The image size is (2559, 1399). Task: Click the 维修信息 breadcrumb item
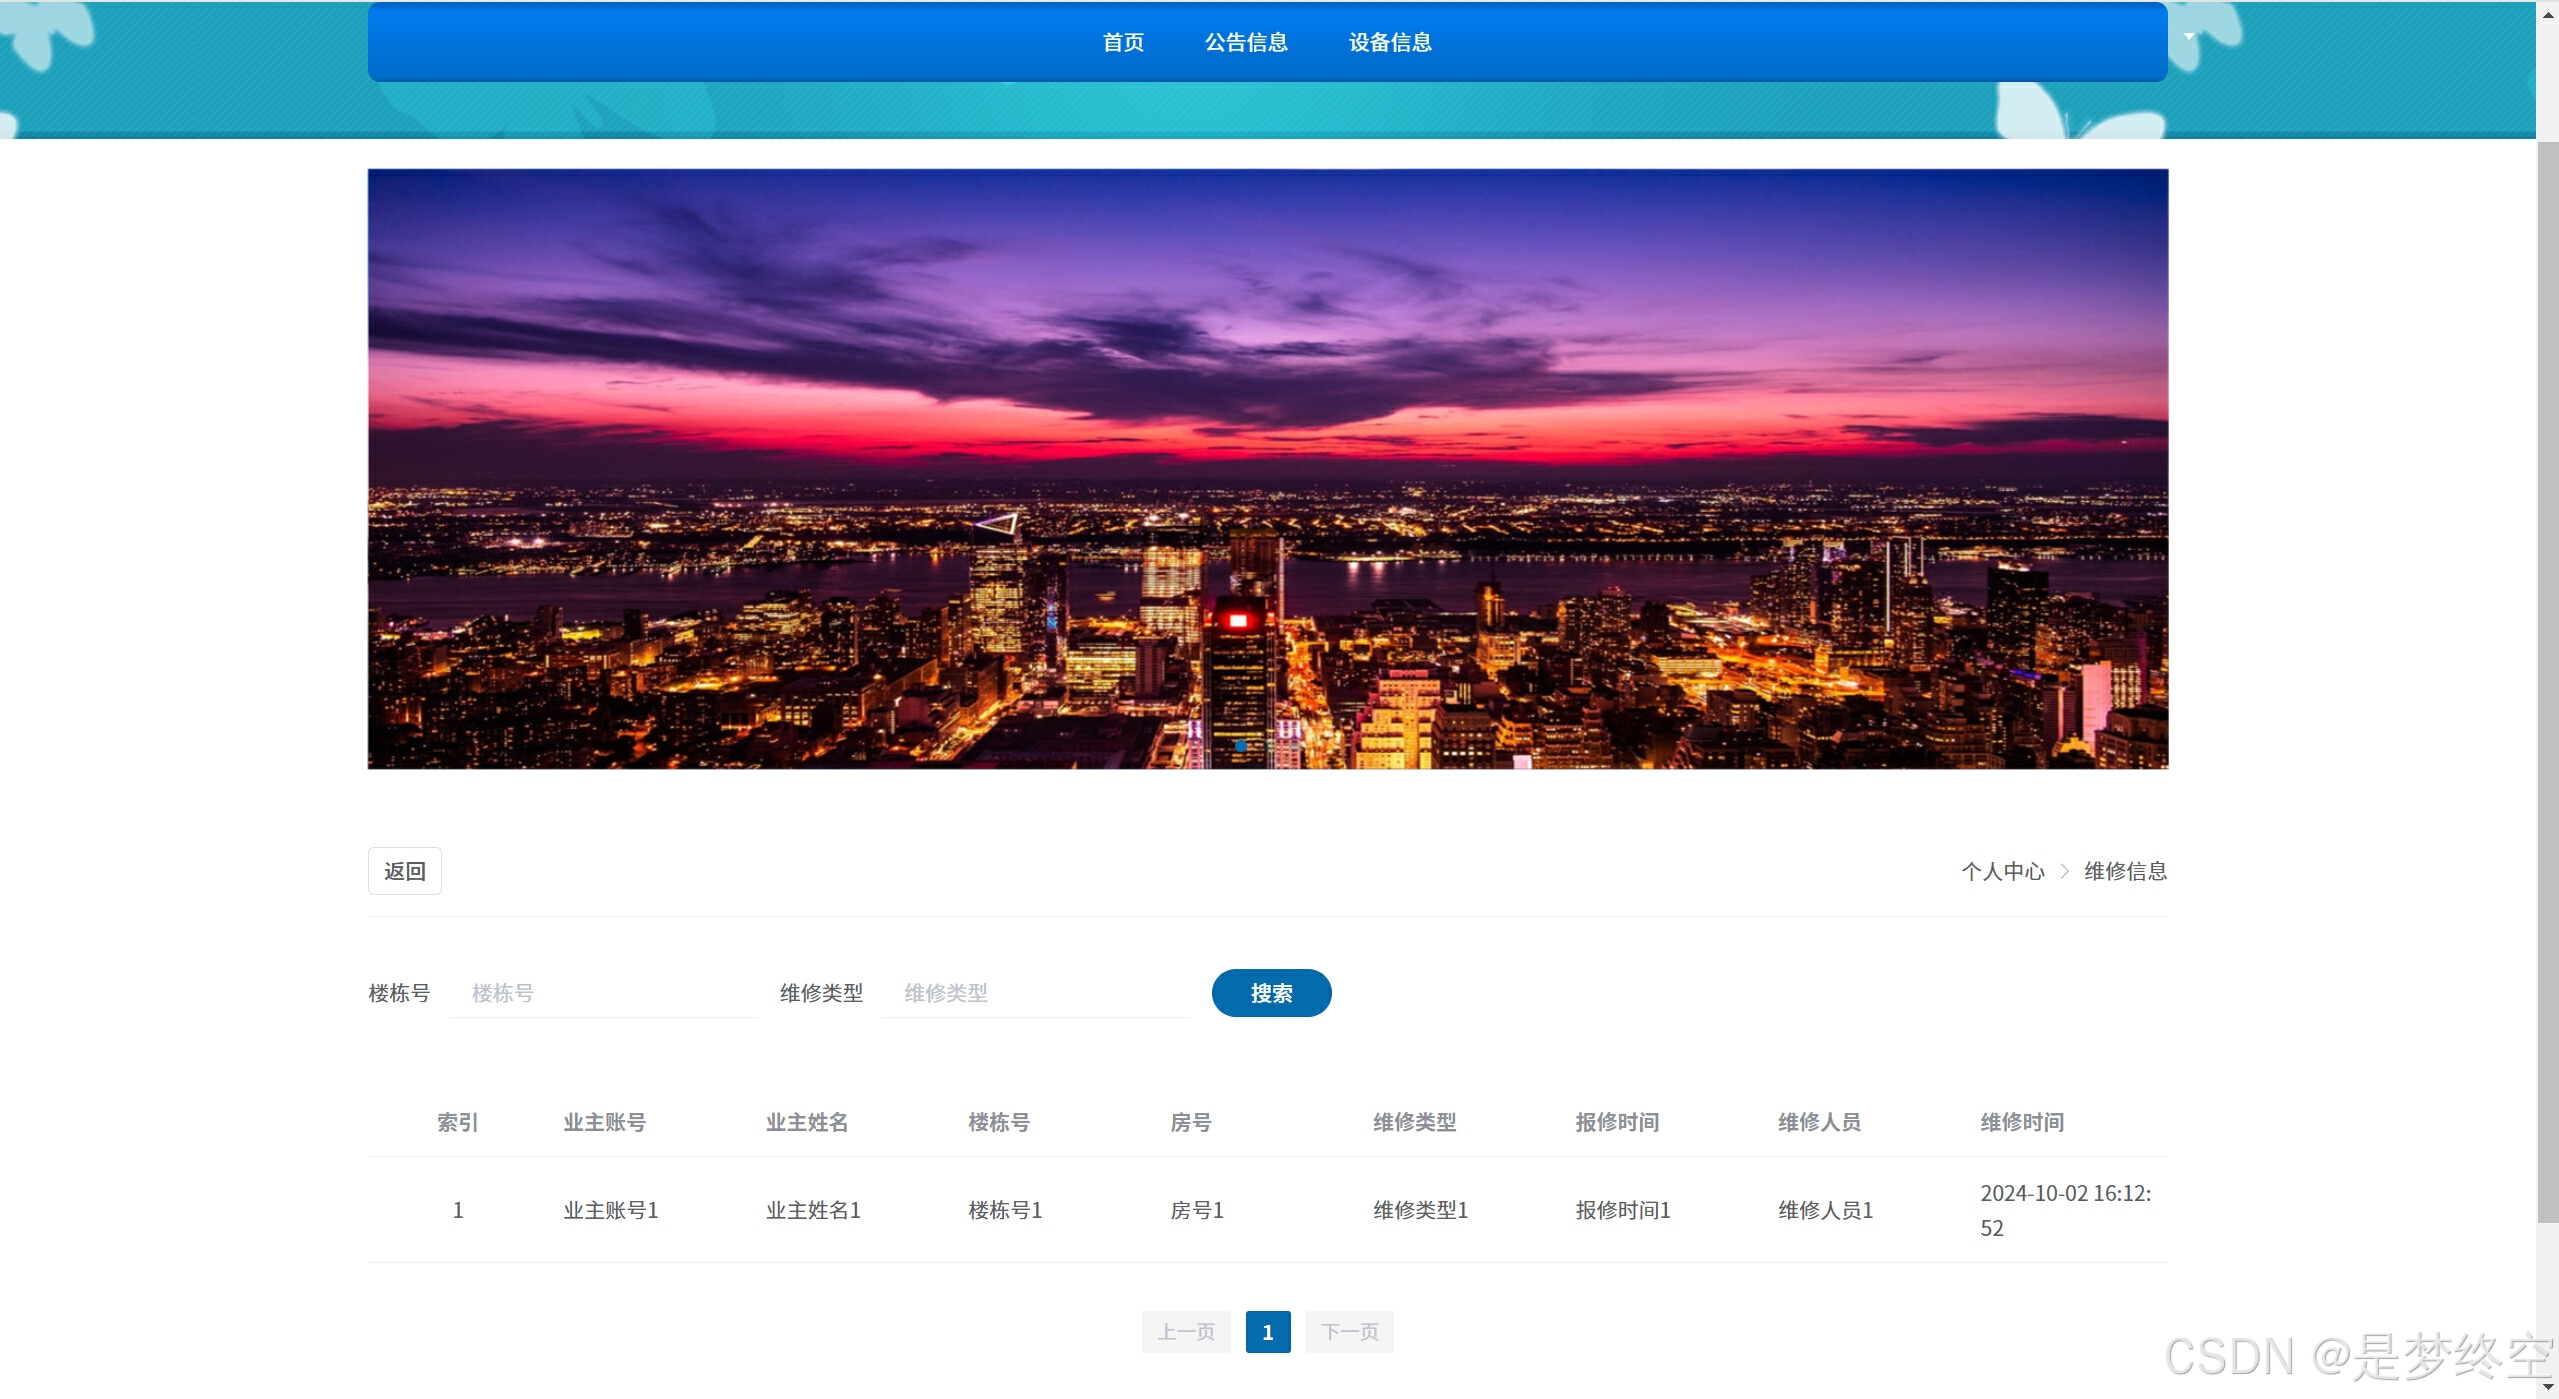pyautogui.click(x=2125, y=871)
